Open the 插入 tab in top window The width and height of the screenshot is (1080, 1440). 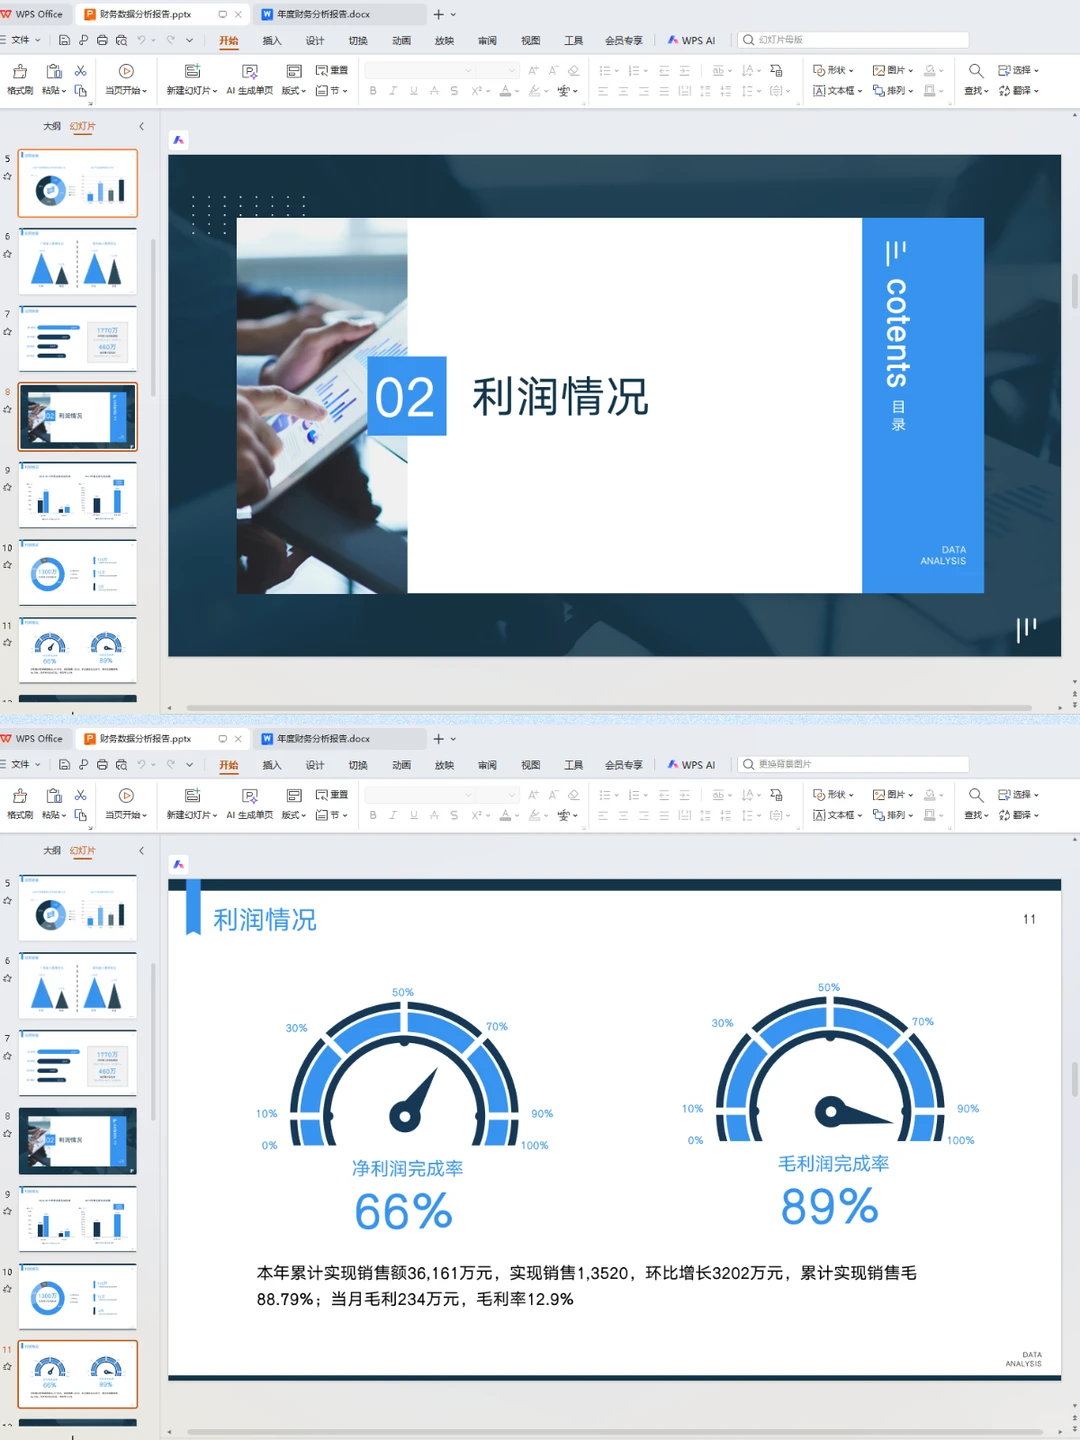click(272, 41)
